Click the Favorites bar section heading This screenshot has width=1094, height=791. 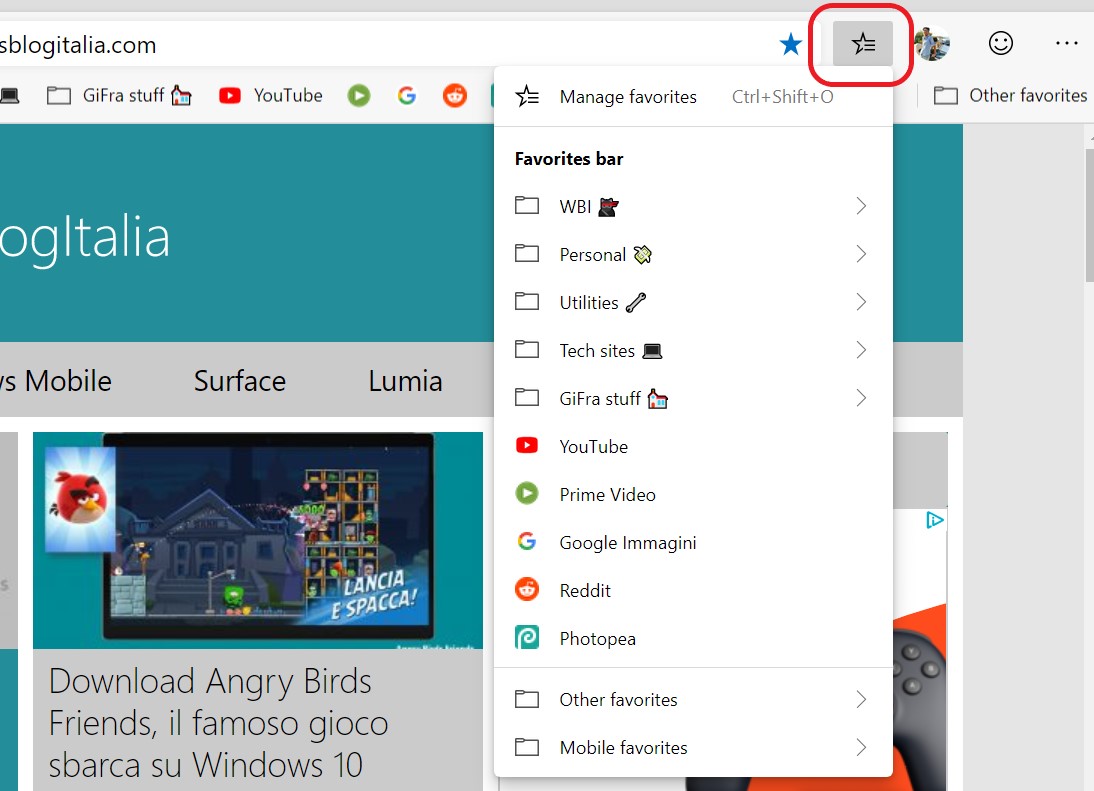click(x=569, y=159)
